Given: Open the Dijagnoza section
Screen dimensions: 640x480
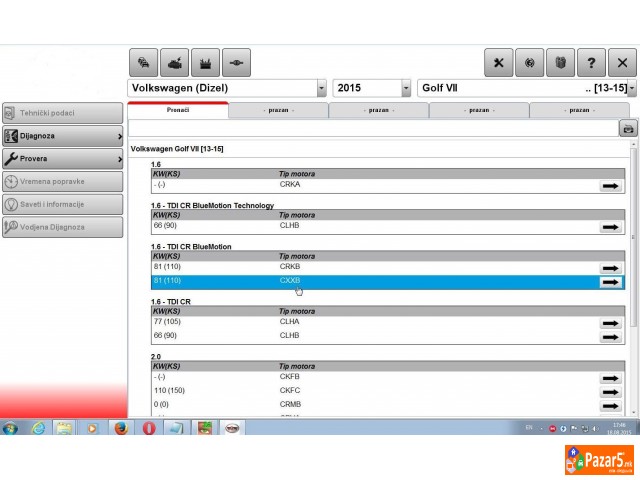Looking at the screenshot, I should [62, 136].
